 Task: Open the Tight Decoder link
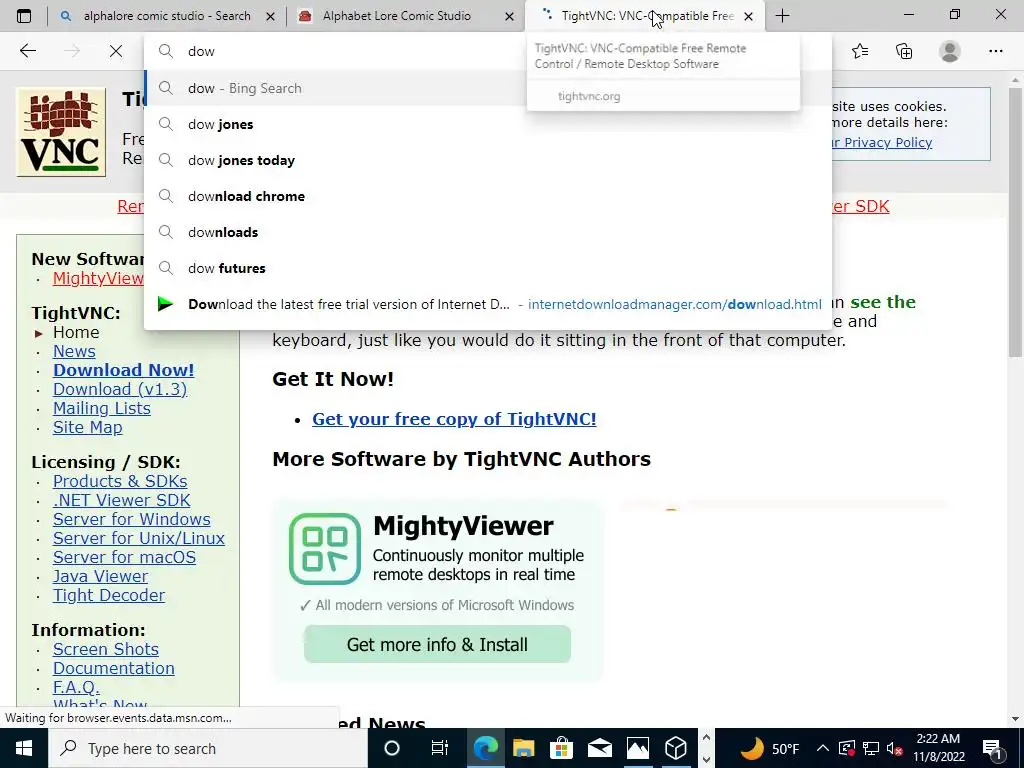[109, 595]
